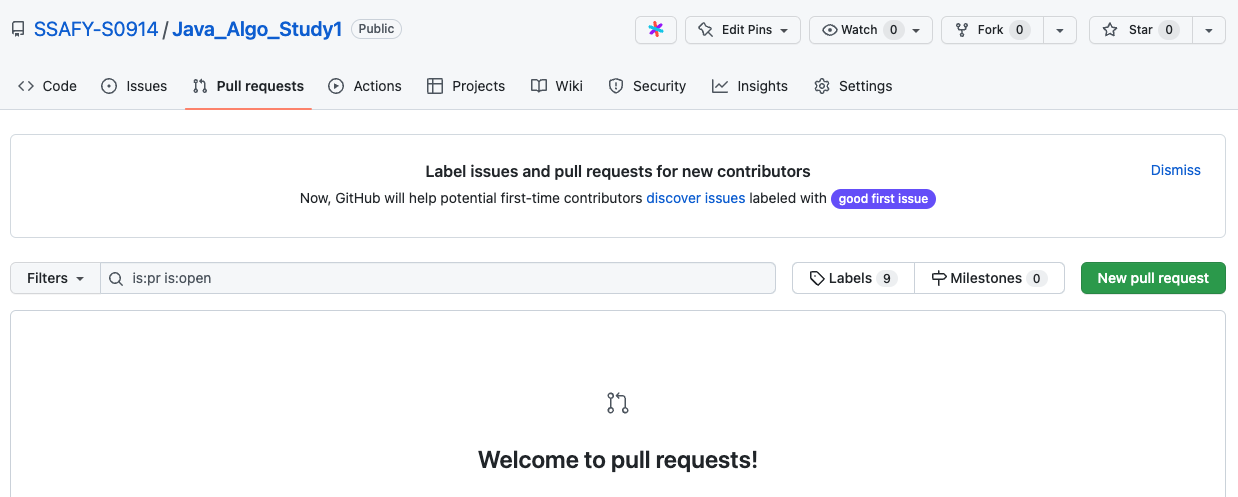Click the search magnifier icon
This screenshot has height=497, width=1238.
point(116,278)
